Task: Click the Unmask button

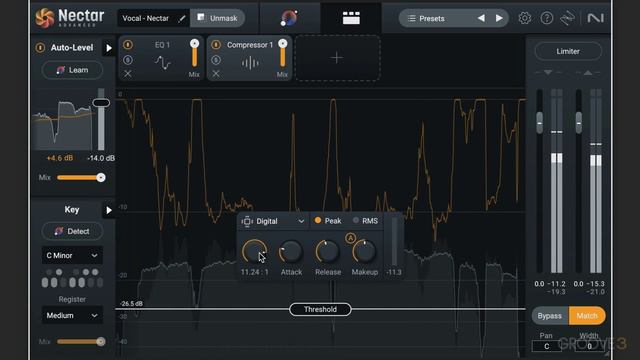Action: (x=217, y=18)
